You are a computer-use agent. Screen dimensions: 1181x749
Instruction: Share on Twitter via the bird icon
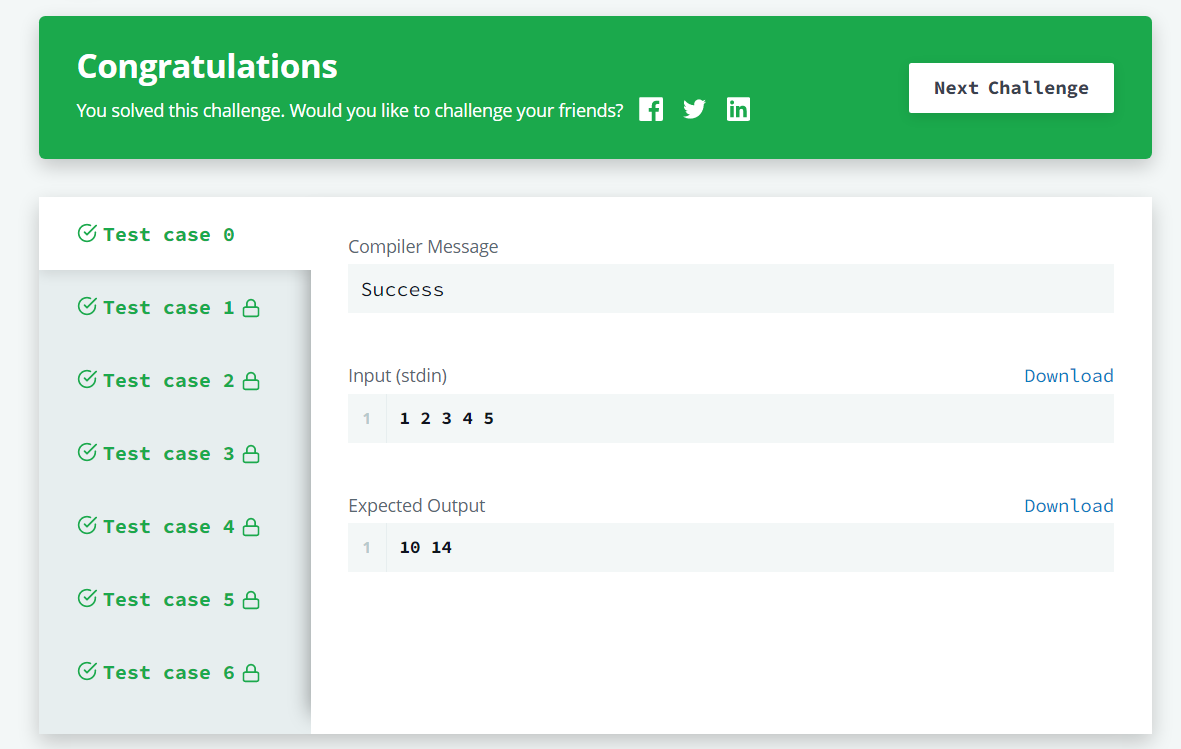click(694, 109)
